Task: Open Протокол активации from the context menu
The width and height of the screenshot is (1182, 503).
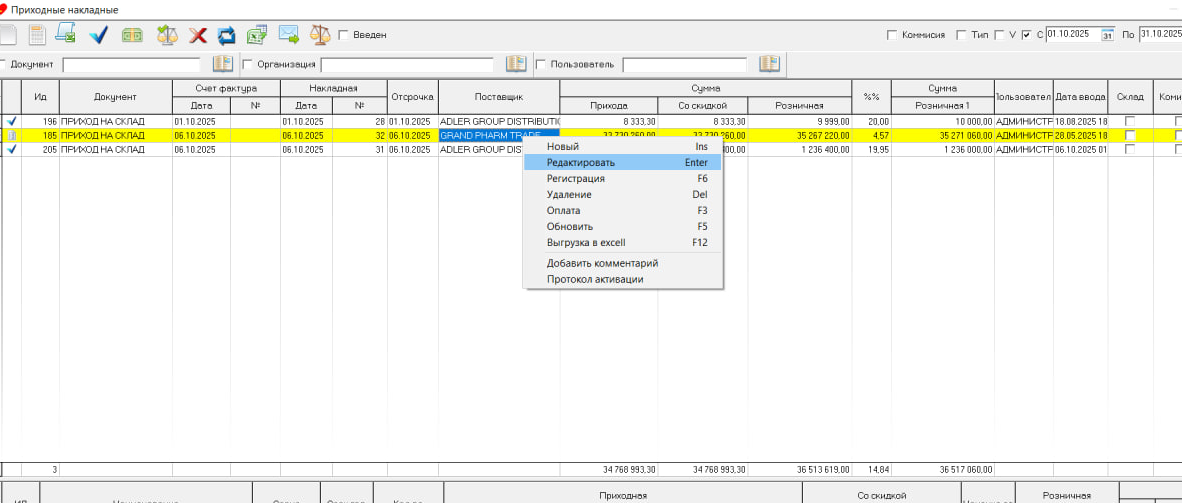Action: tap(623, 279)
